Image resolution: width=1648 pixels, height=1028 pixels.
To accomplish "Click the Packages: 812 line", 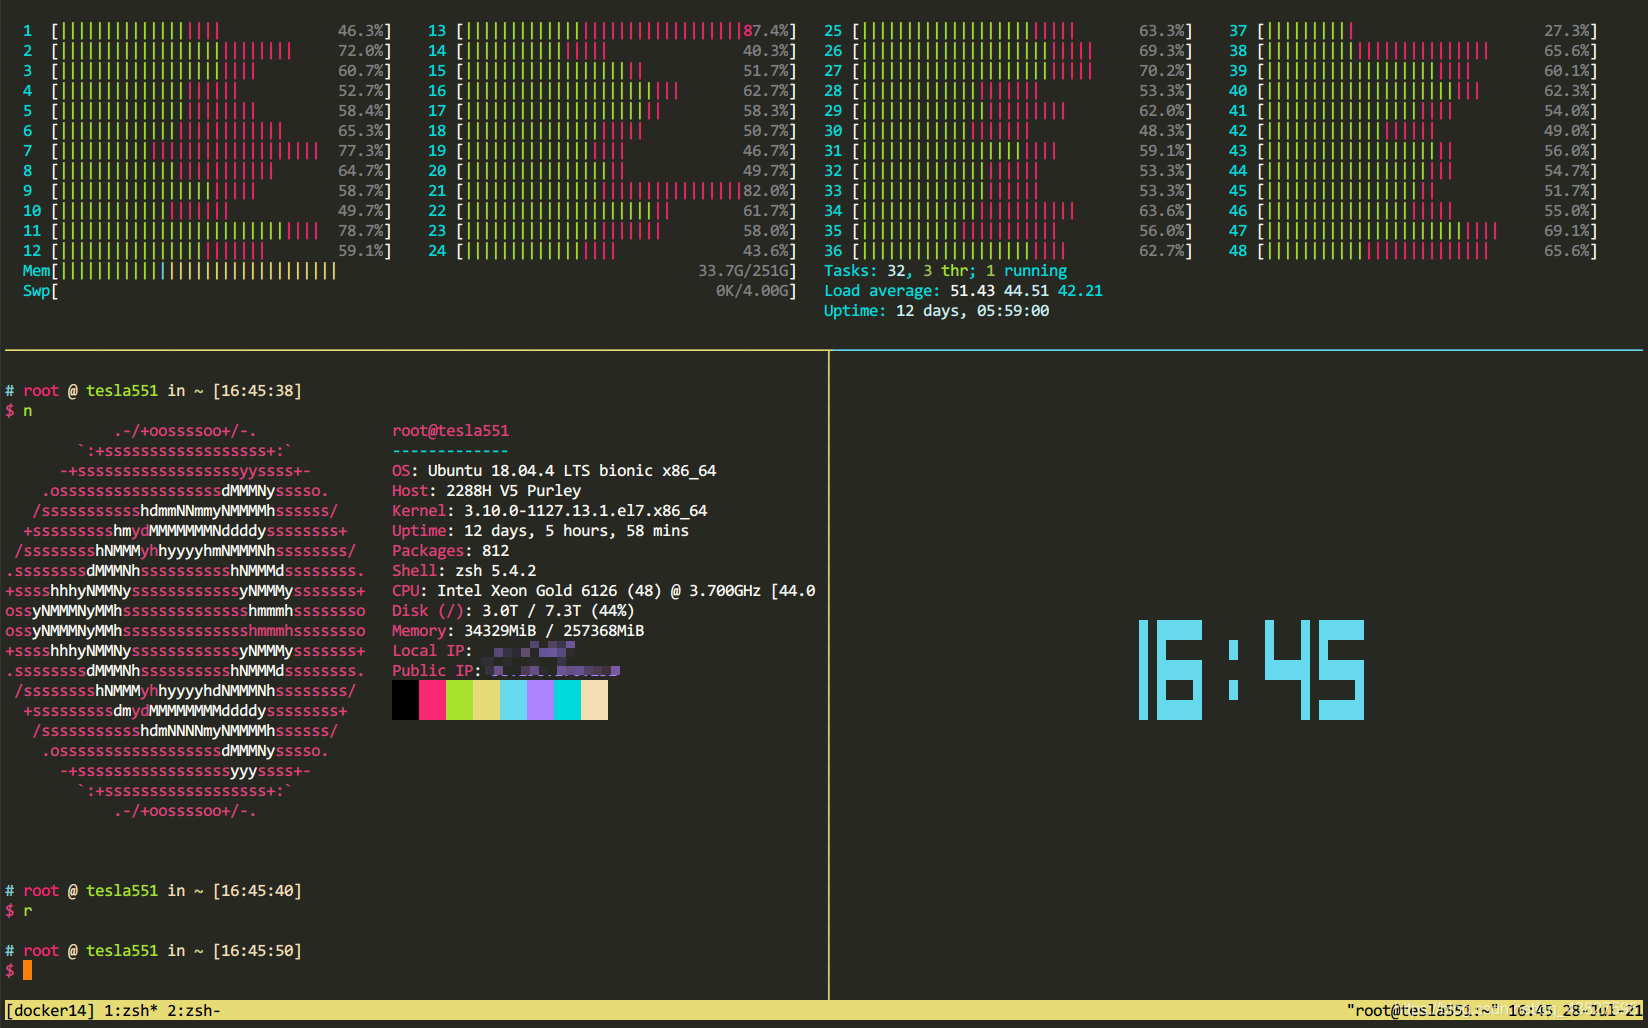I will point(450,551).
